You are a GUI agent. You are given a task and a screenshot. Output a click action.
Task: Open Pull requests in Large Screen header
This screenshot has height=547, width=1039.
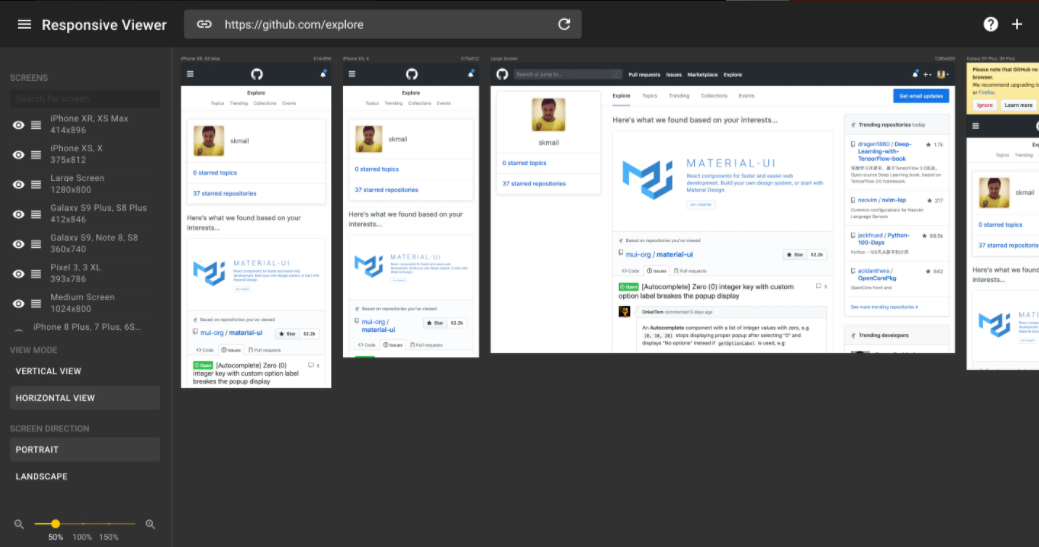[644, 75]
